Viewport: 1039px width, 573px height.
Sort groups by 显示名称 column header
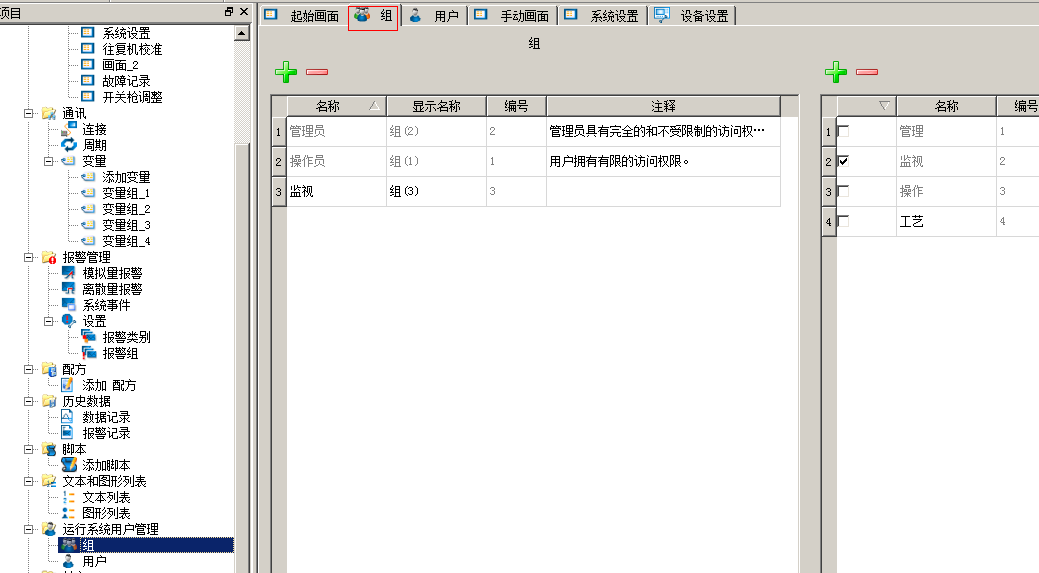tap(437, 106)
